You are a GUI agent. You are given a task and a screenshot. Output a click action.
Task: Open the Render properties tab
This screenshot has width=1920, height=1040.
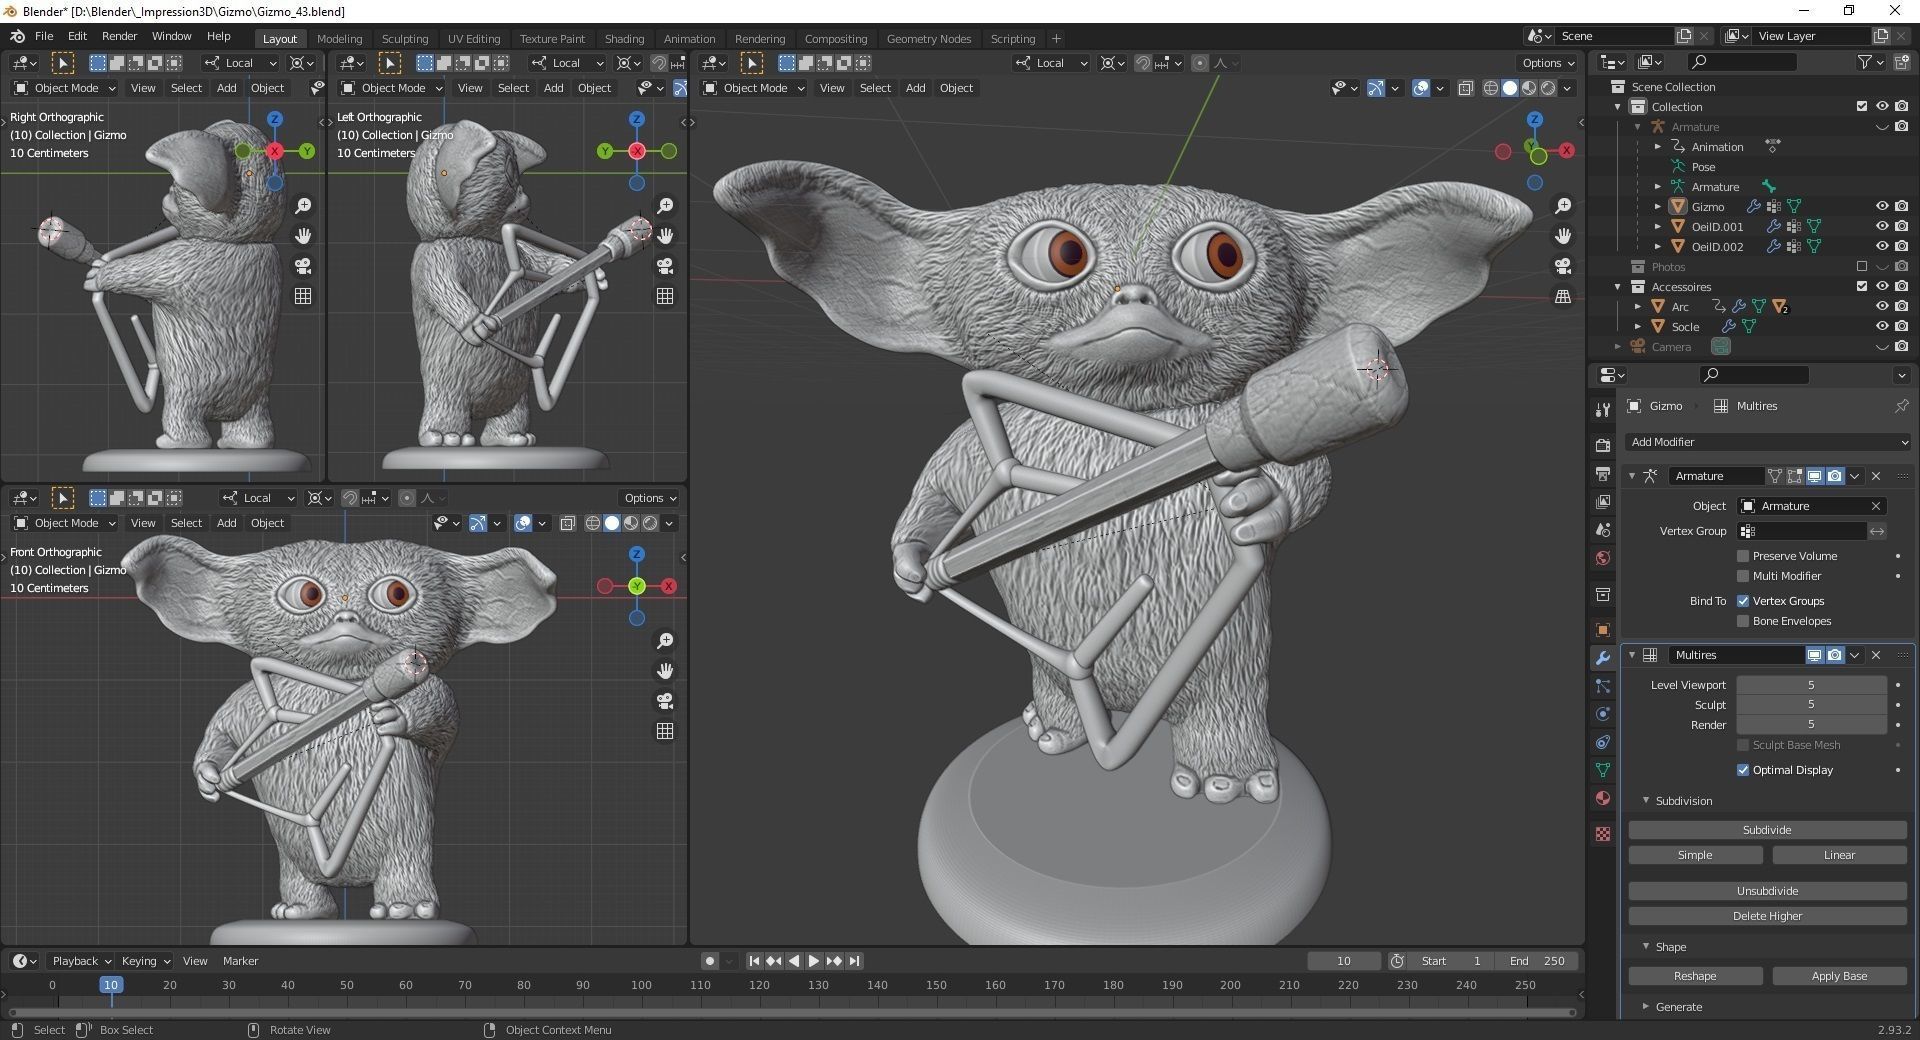[1603, 444]
